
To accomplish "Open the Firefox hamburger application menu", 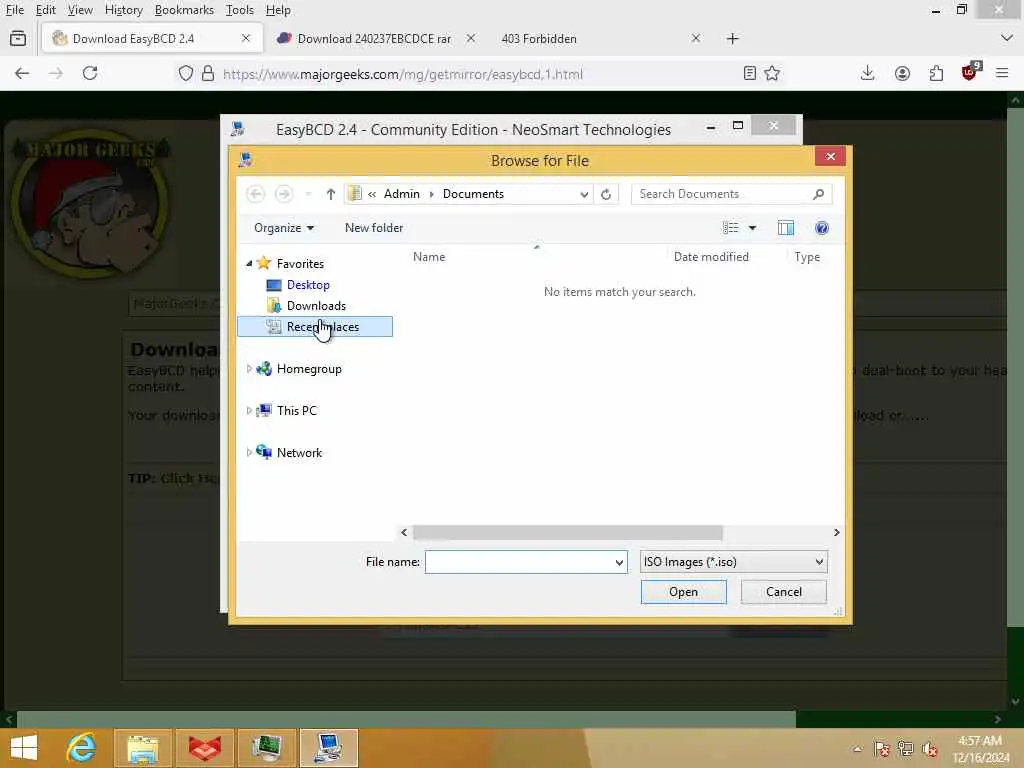I will click(1002, 73).
